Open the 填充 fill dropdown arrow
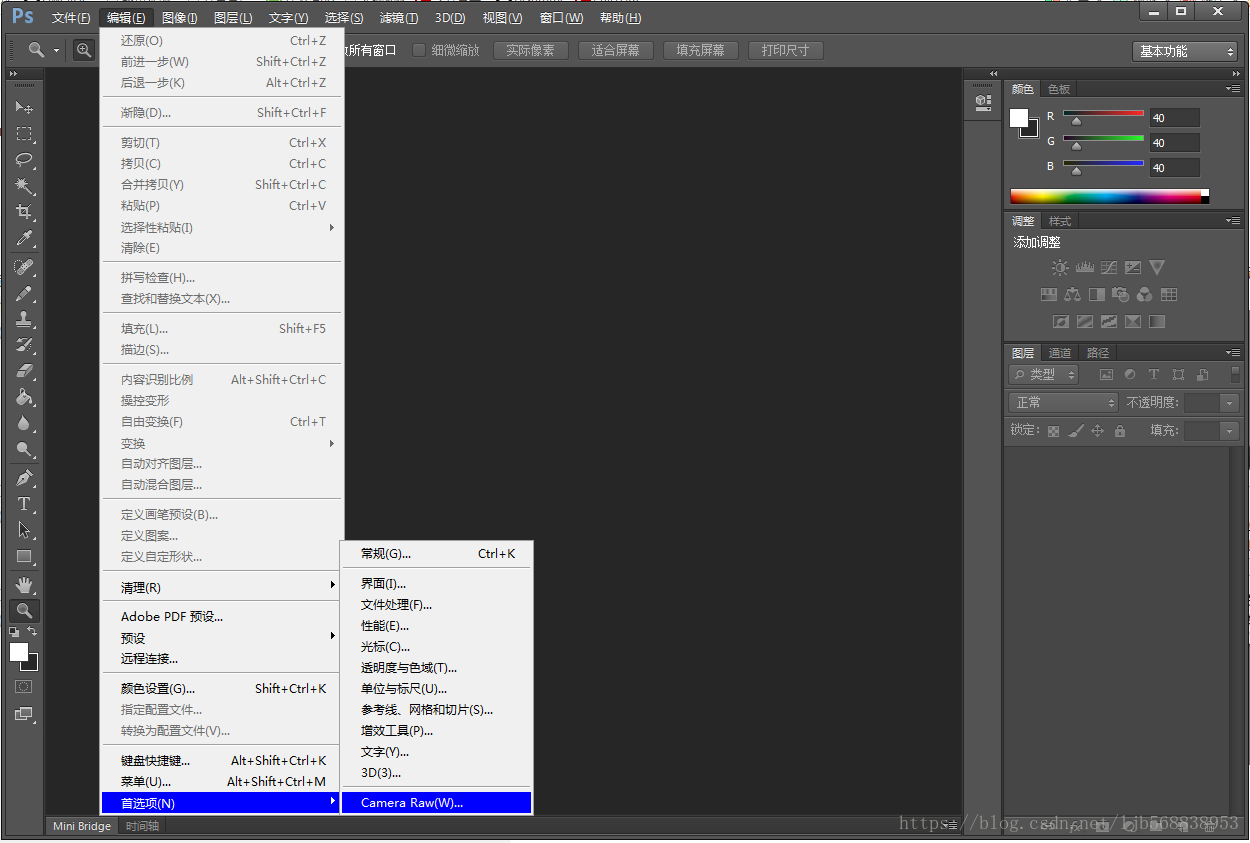The image size is (1250, 843). [1230, 431]
